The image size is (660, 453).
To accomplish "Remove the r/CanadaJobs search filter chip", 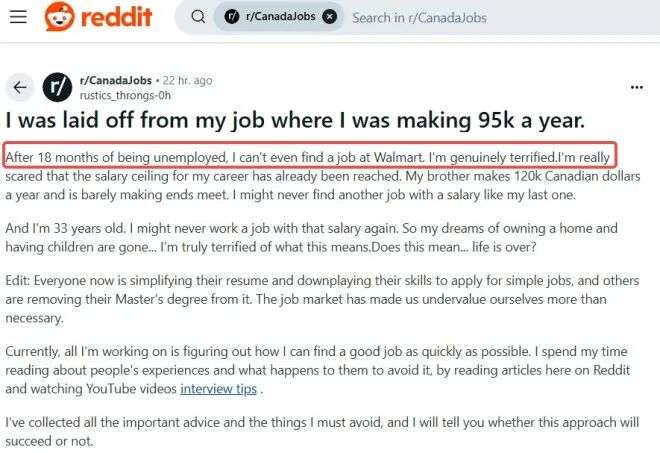I will [x=330, y=17].
